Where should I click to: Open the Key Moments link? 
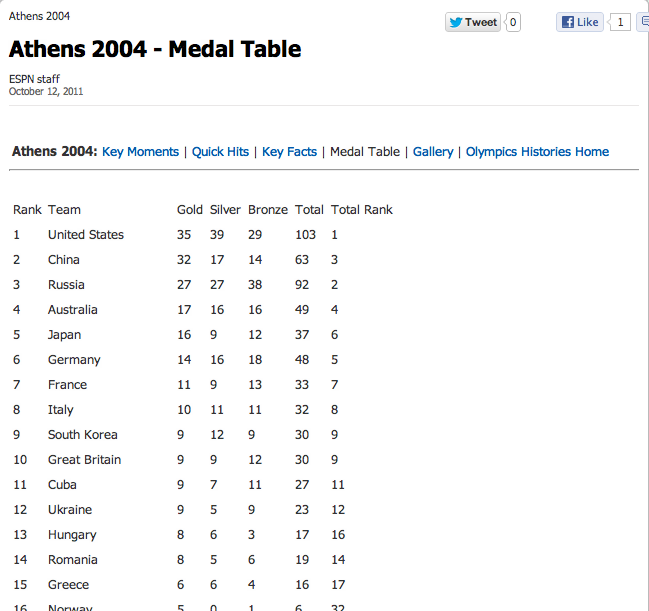(x=140, y=152)
